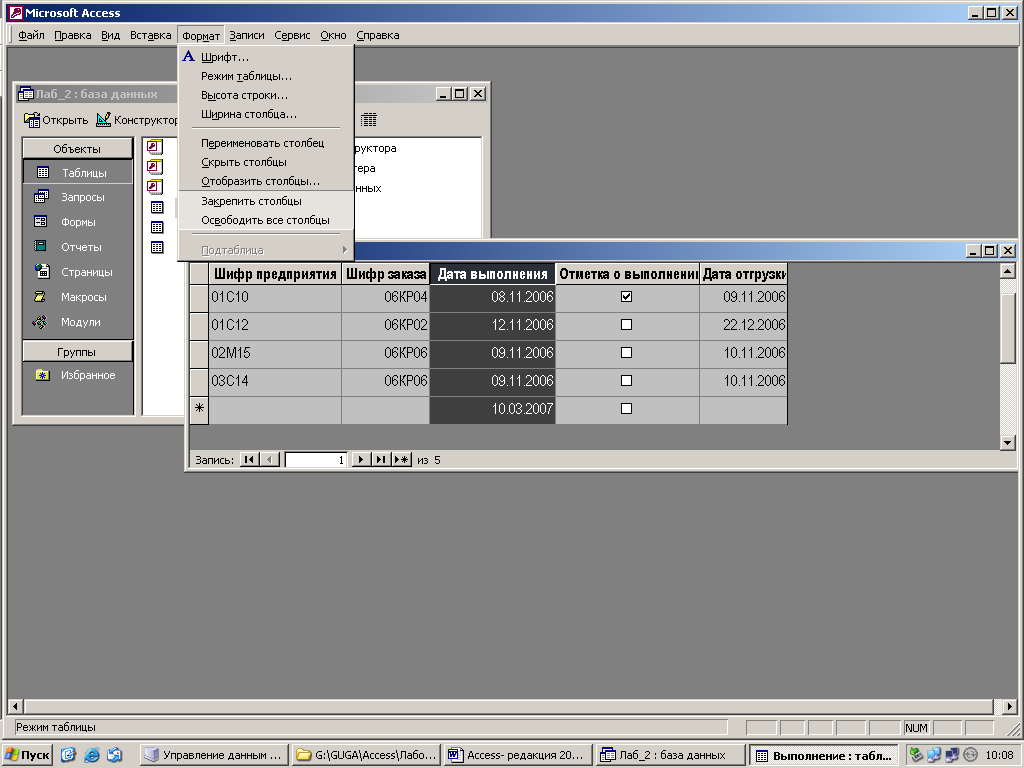Click Конструктор in database window toolbar

tap(137, 120)
